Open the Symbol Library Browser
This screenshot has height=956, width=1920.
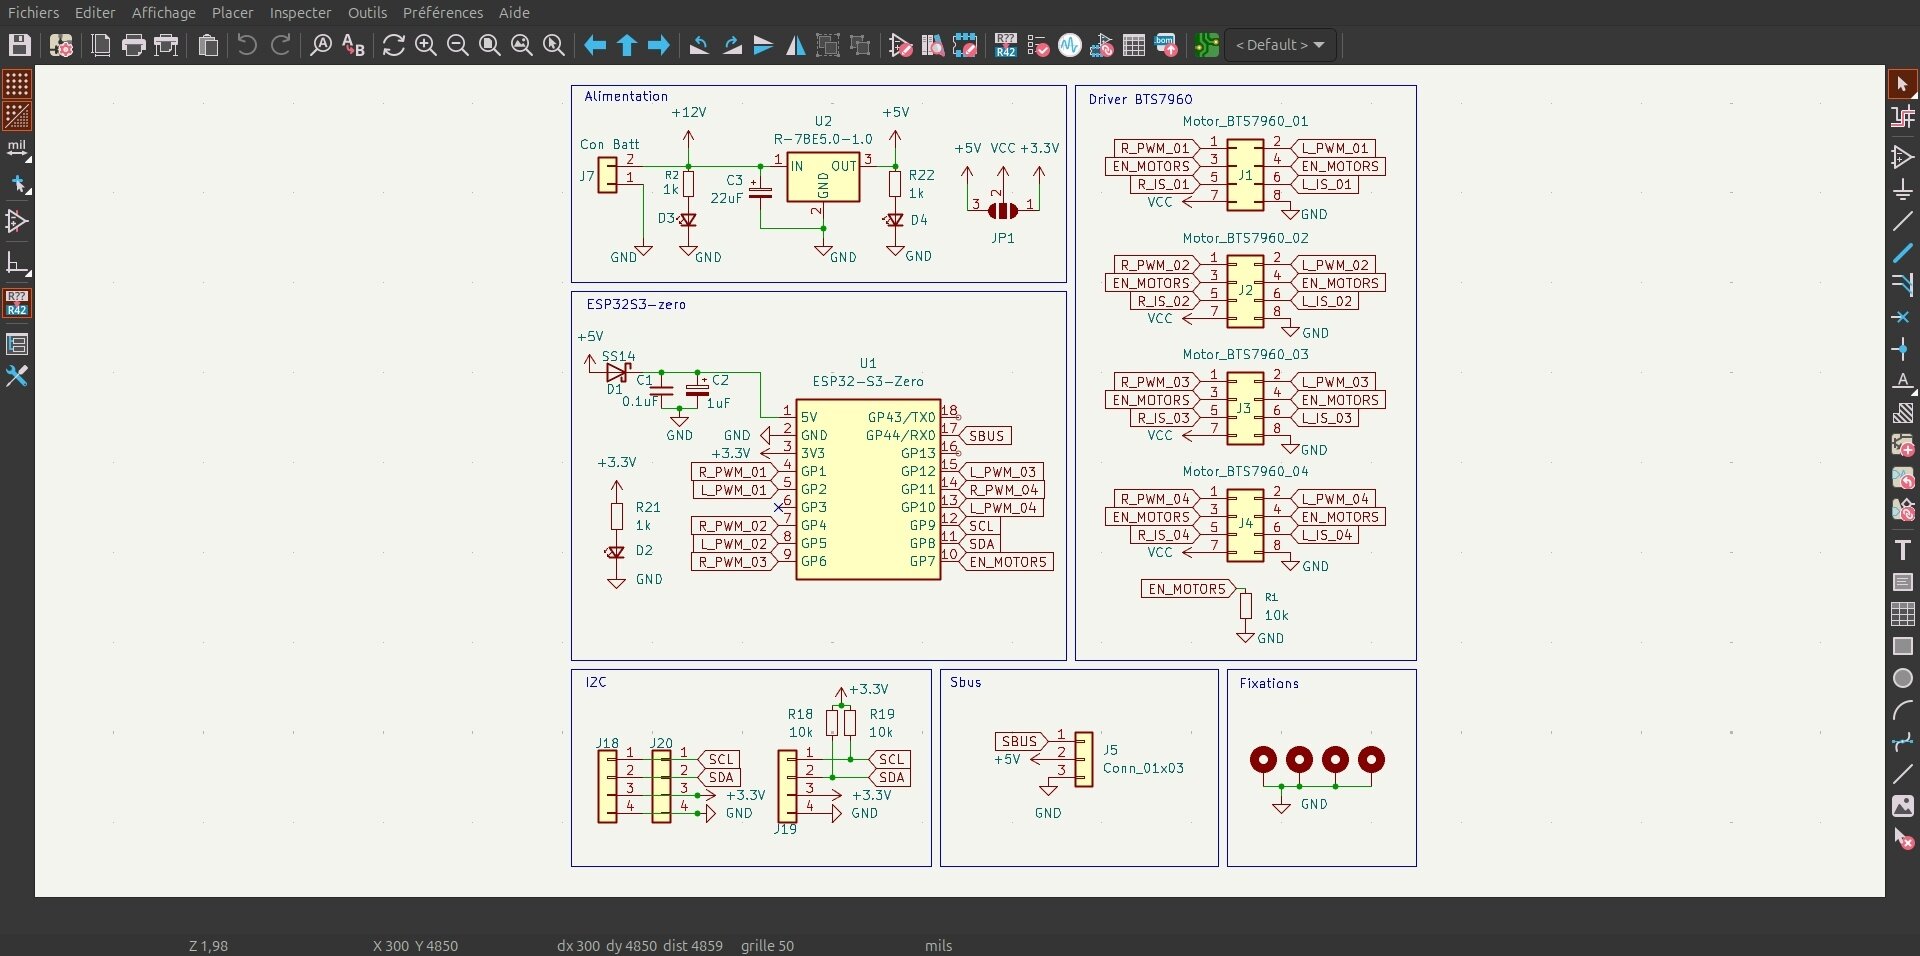tap(933, 45)
